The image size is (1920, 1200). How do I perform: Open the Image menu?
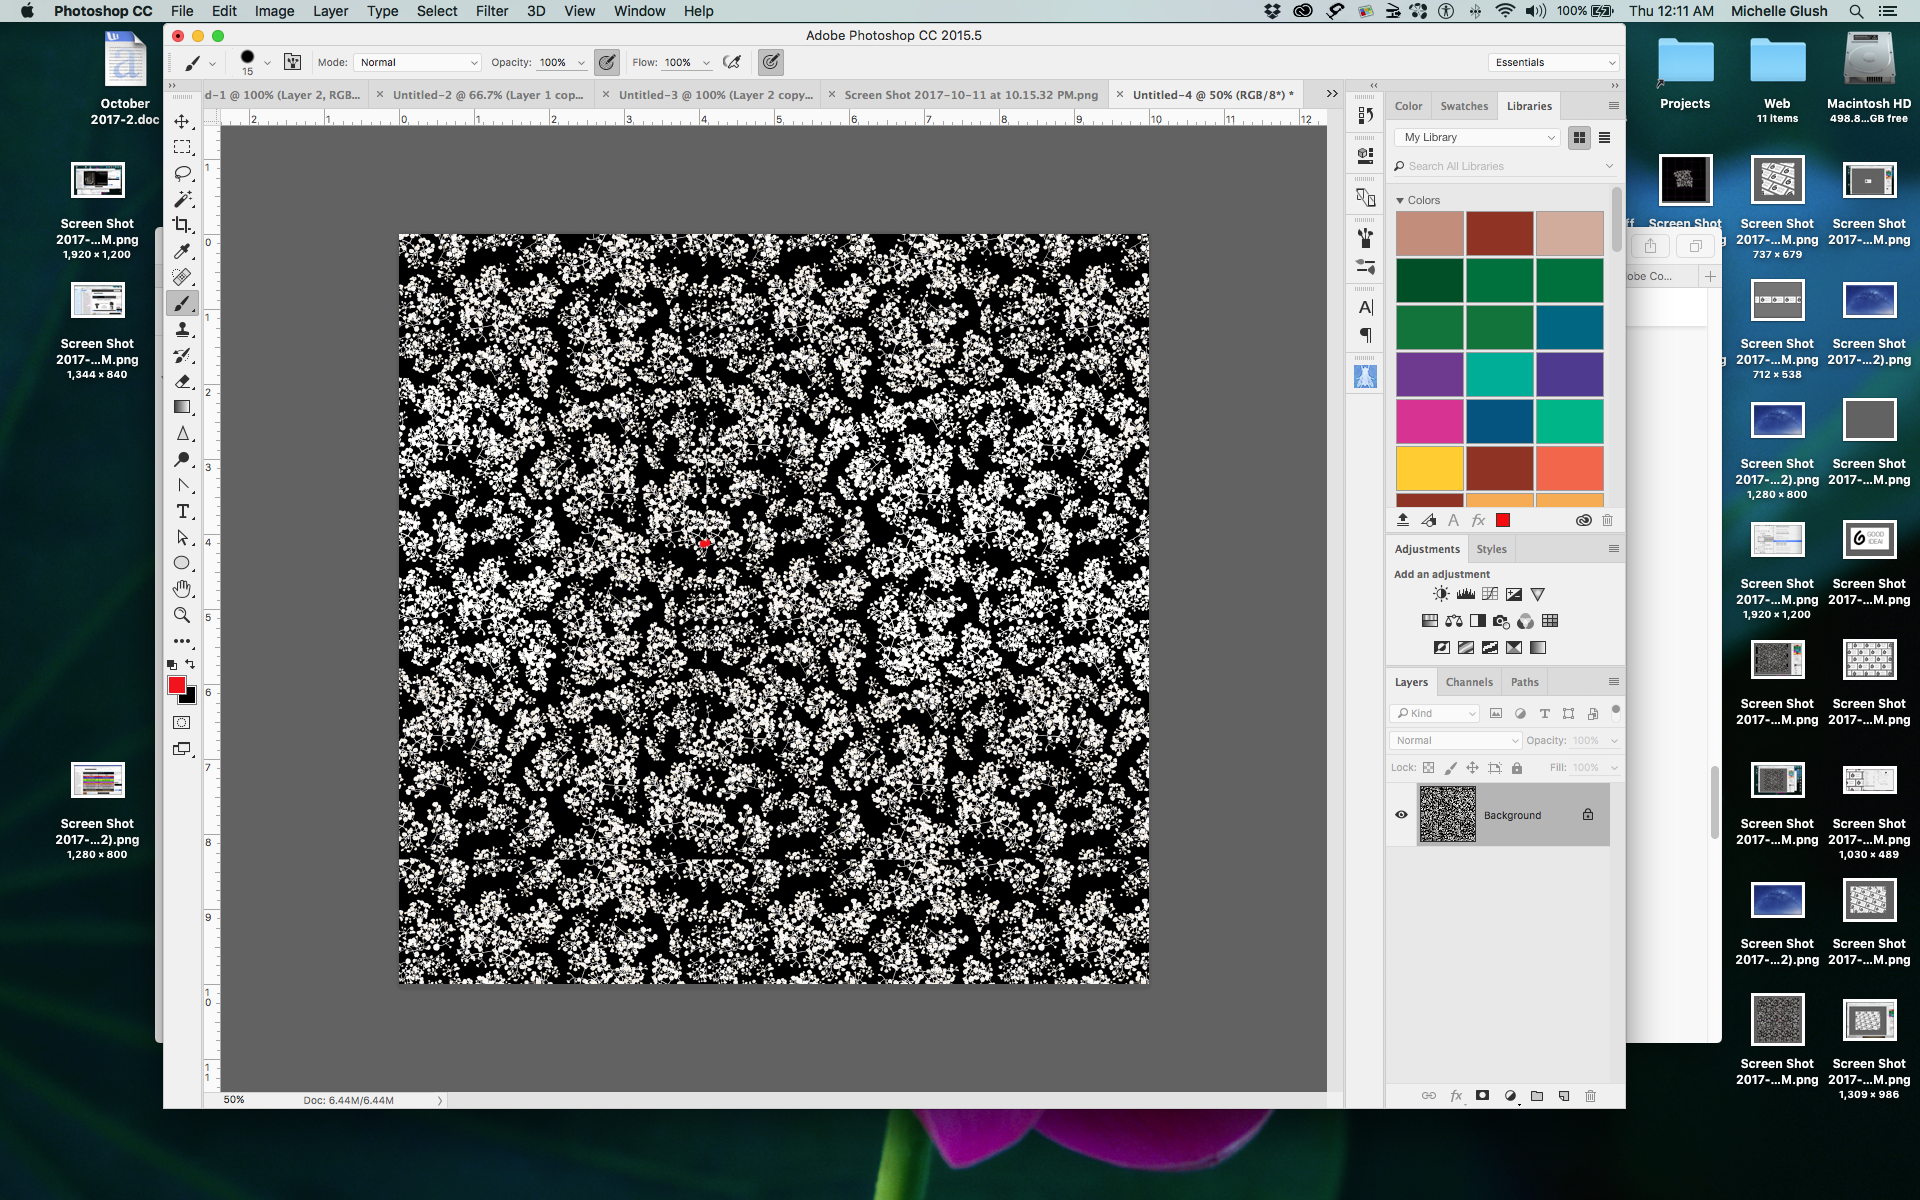(274, 11)
